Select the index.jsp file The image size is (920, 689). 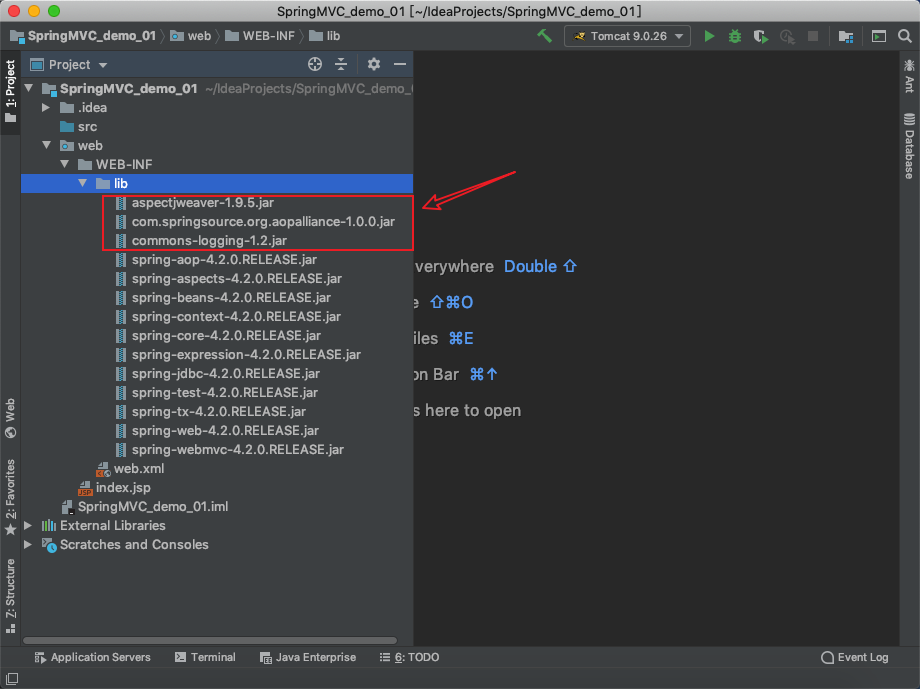pyautogui.click(x=123, y=487)
